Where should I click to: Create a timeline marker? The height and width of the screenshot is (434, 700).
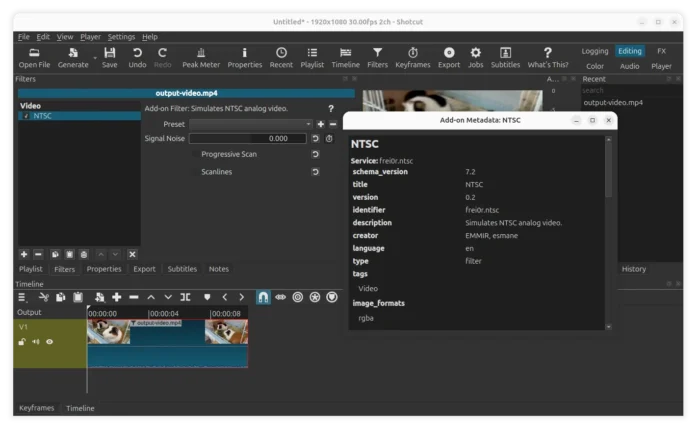click(207, 297)
